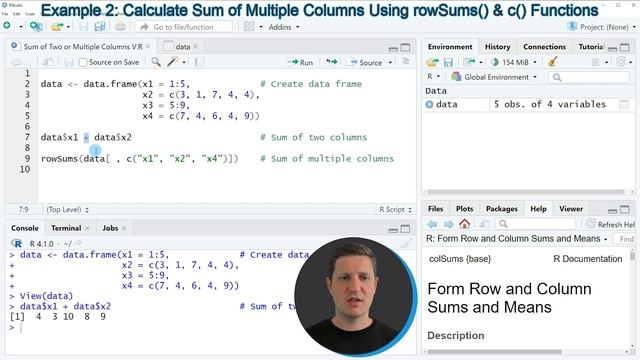The width and height of the screenshot is (640, 360).
Task: Open the Tutorial tab
Action: point(590,47)
